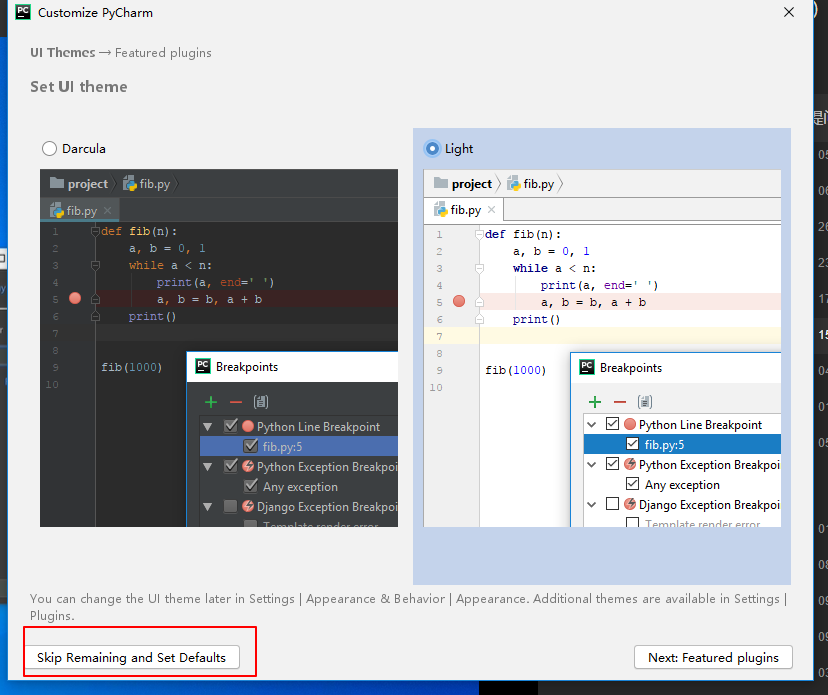Select the Darcula theme radio button
The image size is (828, 695).
[x=49, y=149]
